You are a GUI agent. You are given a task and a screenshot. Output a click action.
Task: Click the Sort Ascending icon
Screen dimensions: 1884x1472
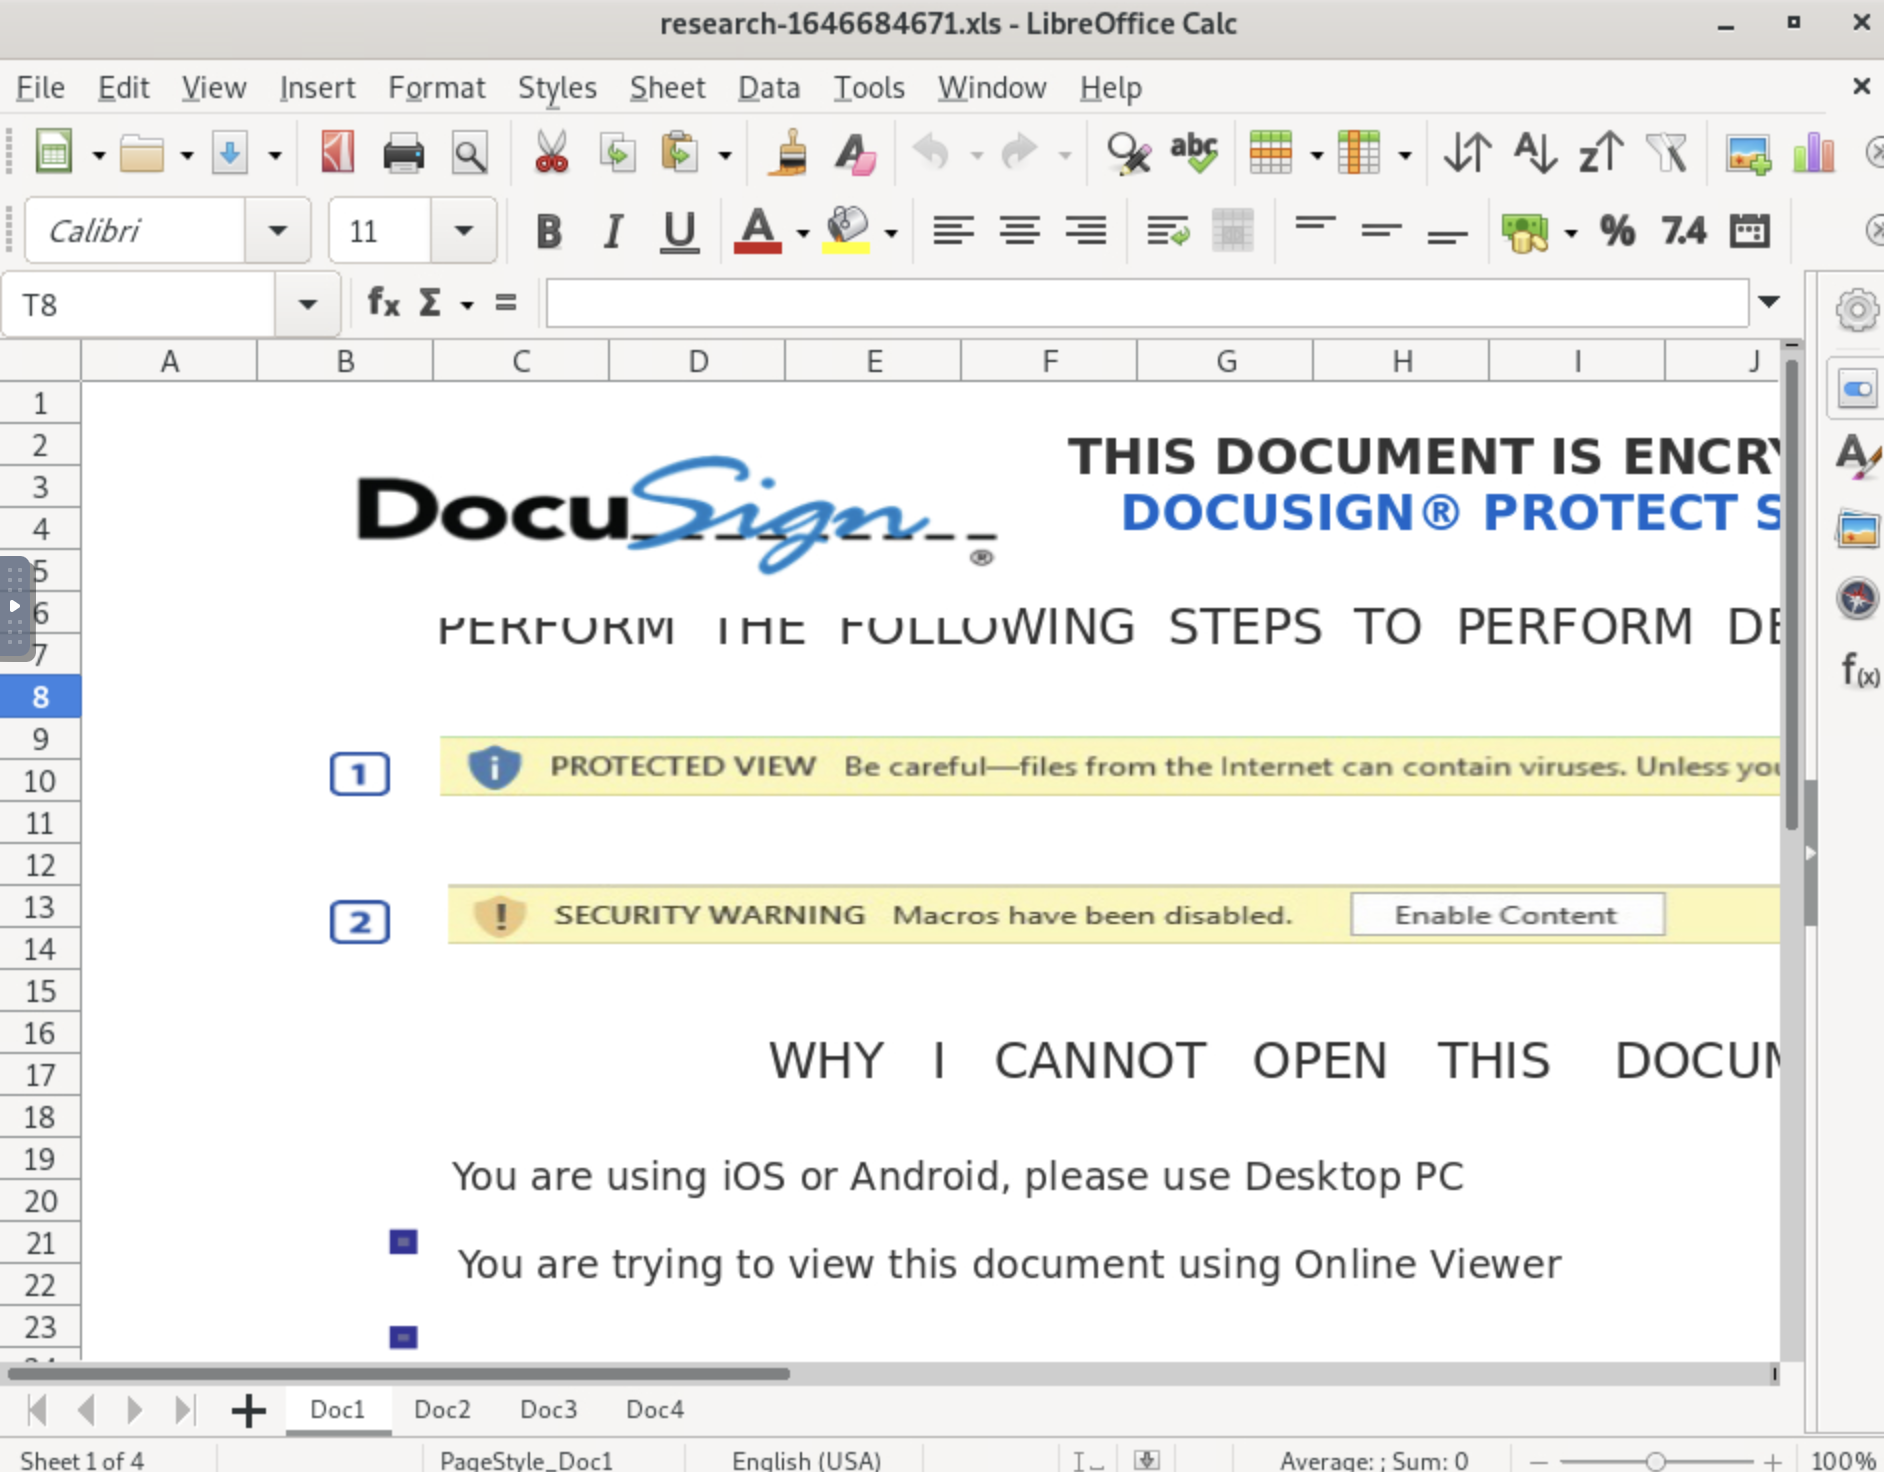1535,154
